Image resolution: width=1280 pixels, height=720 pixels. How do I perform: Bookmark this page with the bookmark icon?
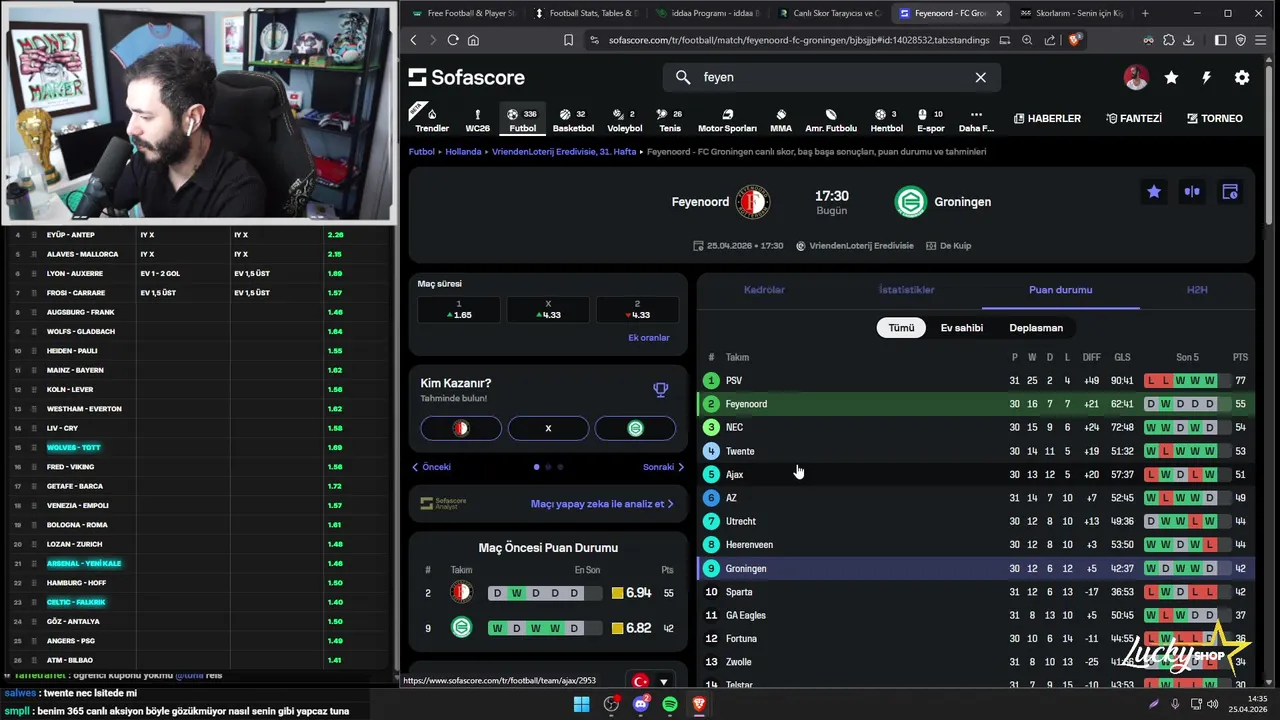(x=568, y=40)
